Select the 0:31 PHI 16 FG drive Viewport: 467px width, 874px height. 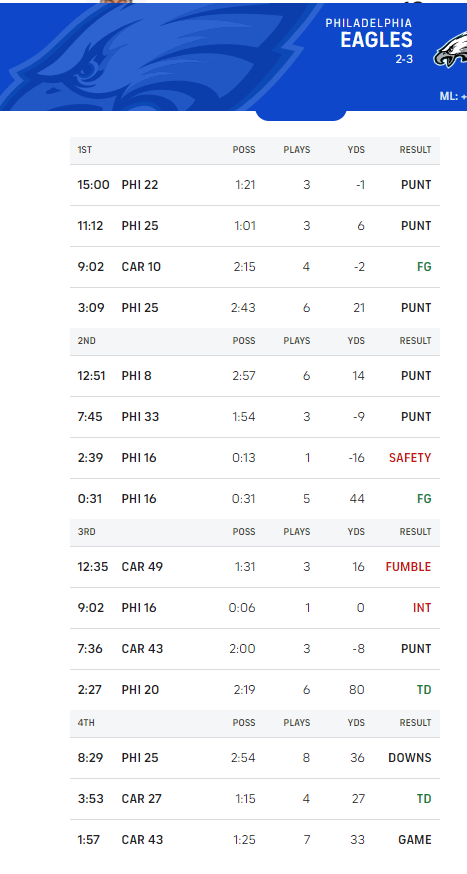pyautogui.click(x=255, y=499)
